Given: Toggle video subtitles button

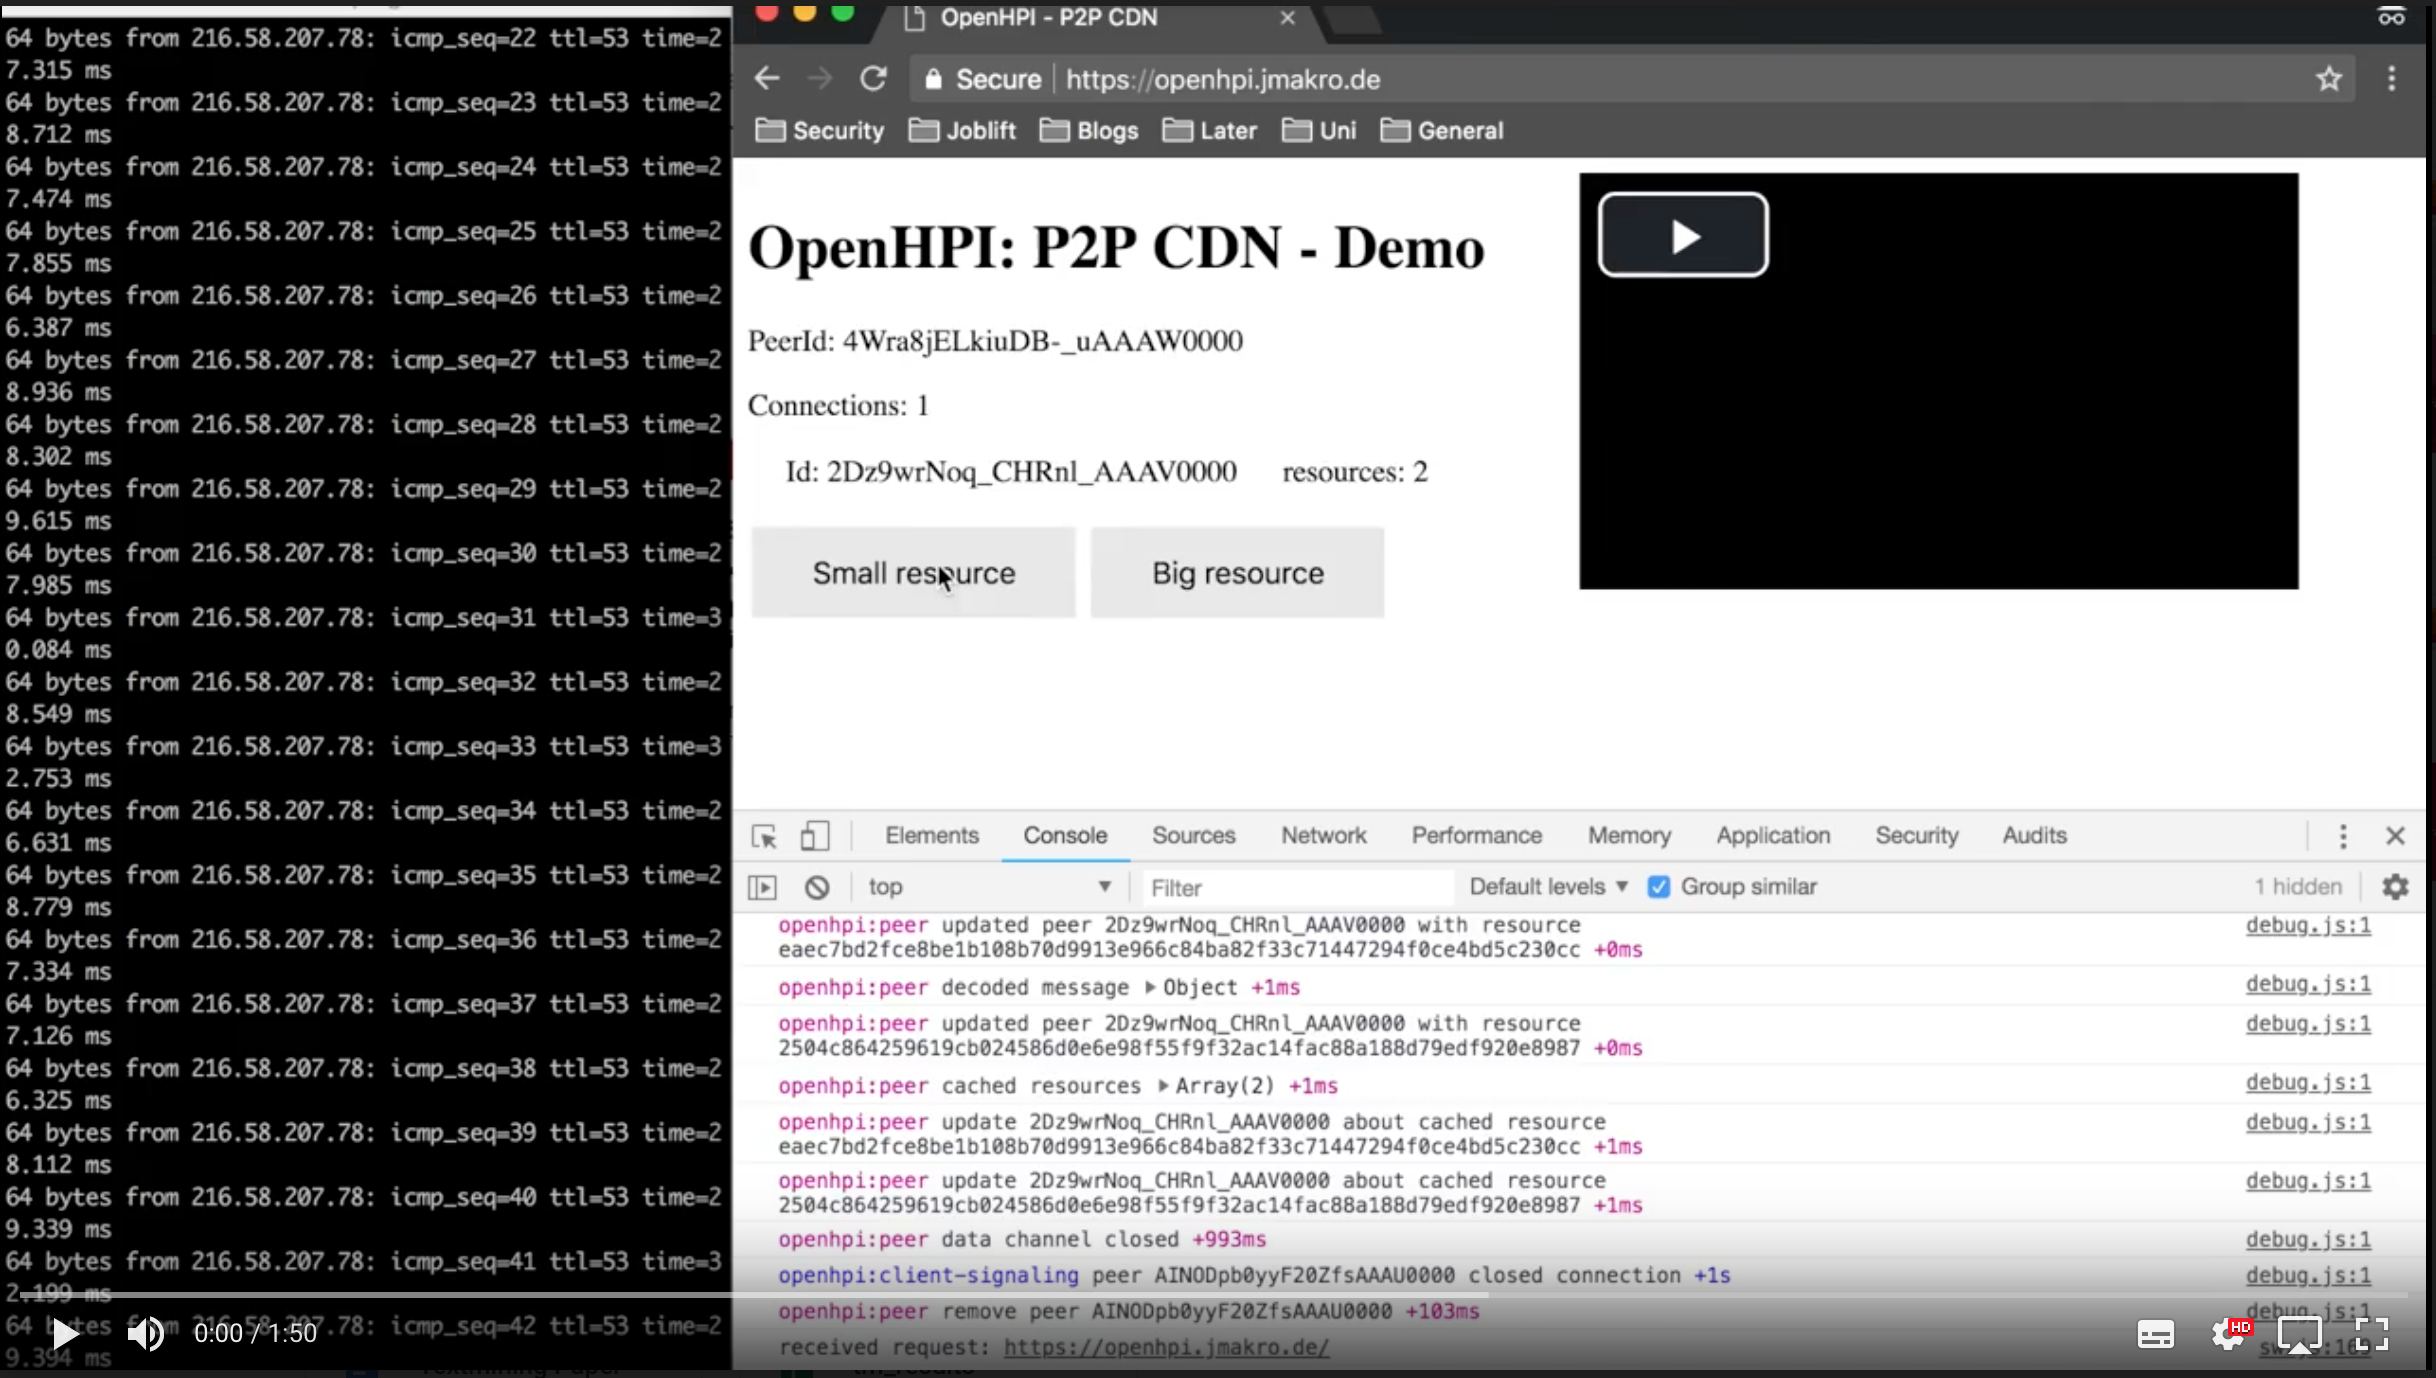Looking at the screenshot, I should pos(2155,1334).
